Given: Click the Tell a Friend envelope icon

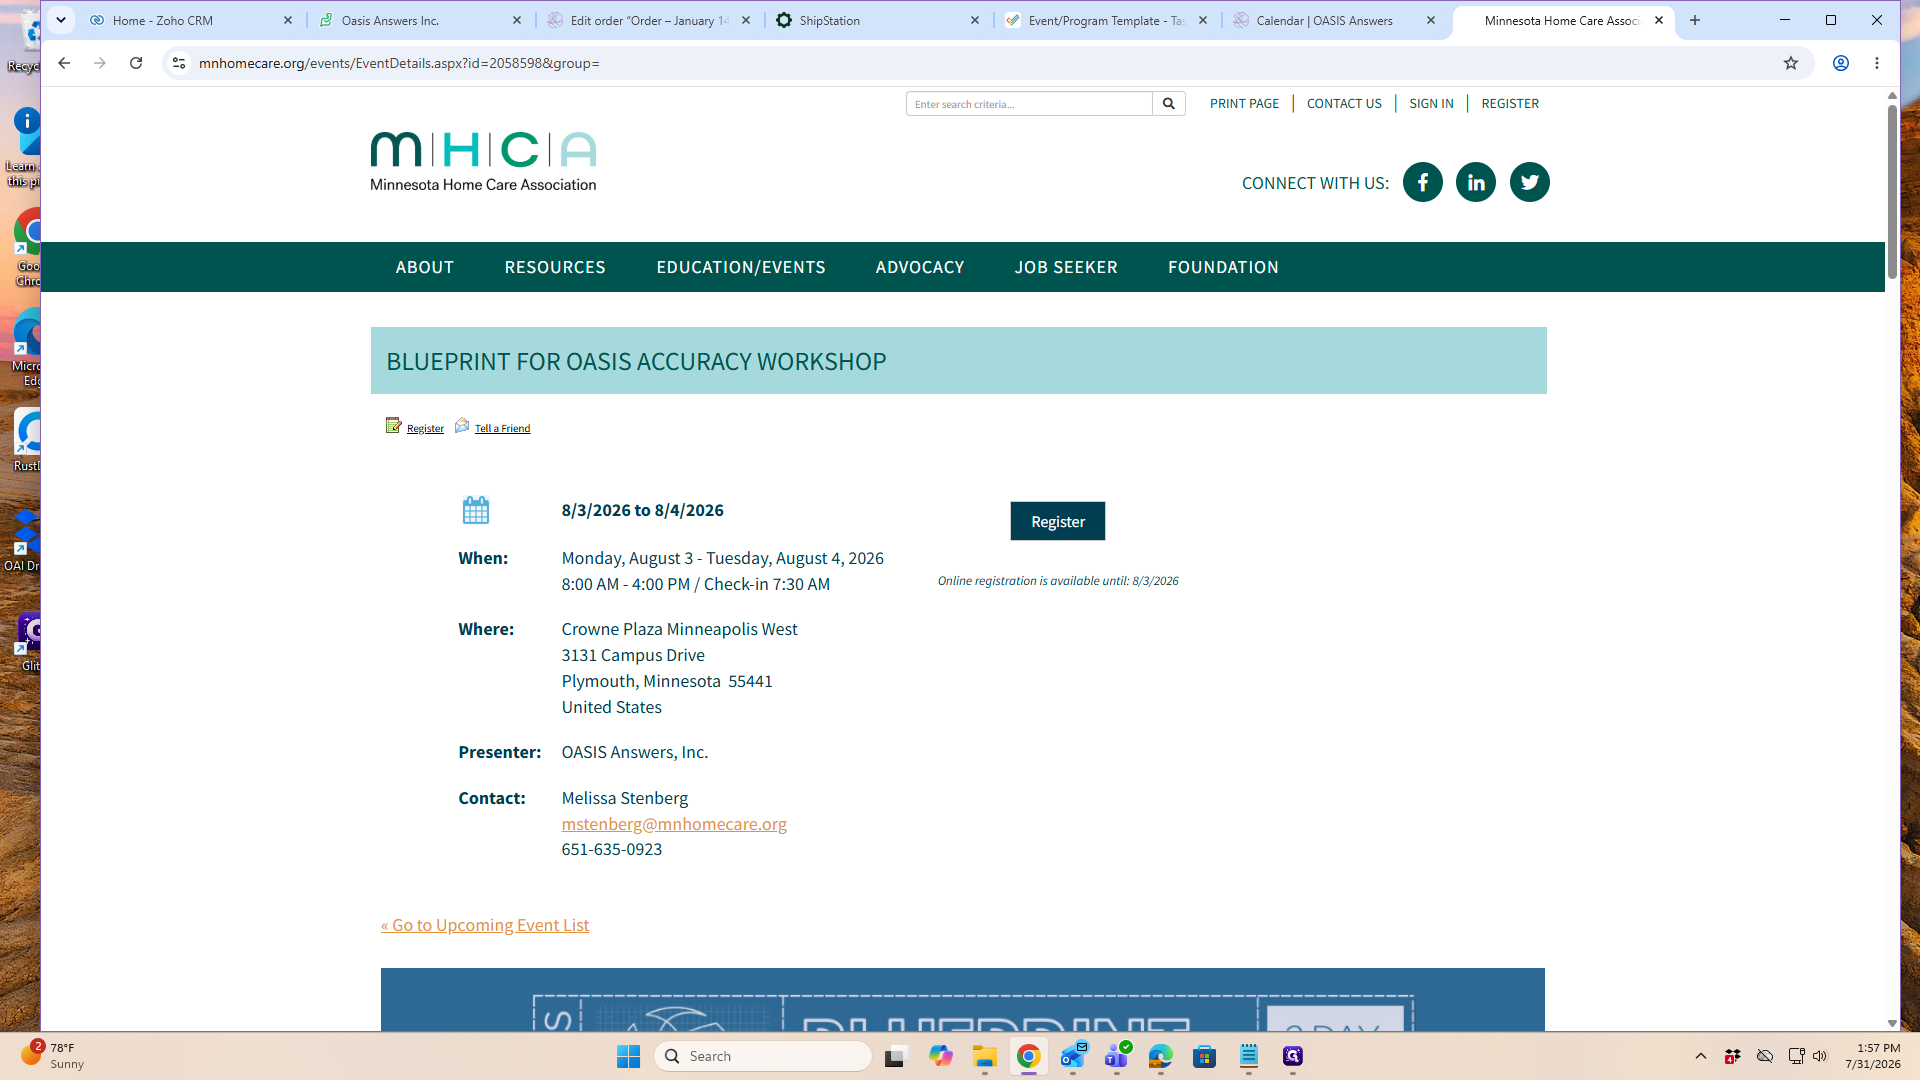Looking at the screenshot, I should (x=462, y=426).
